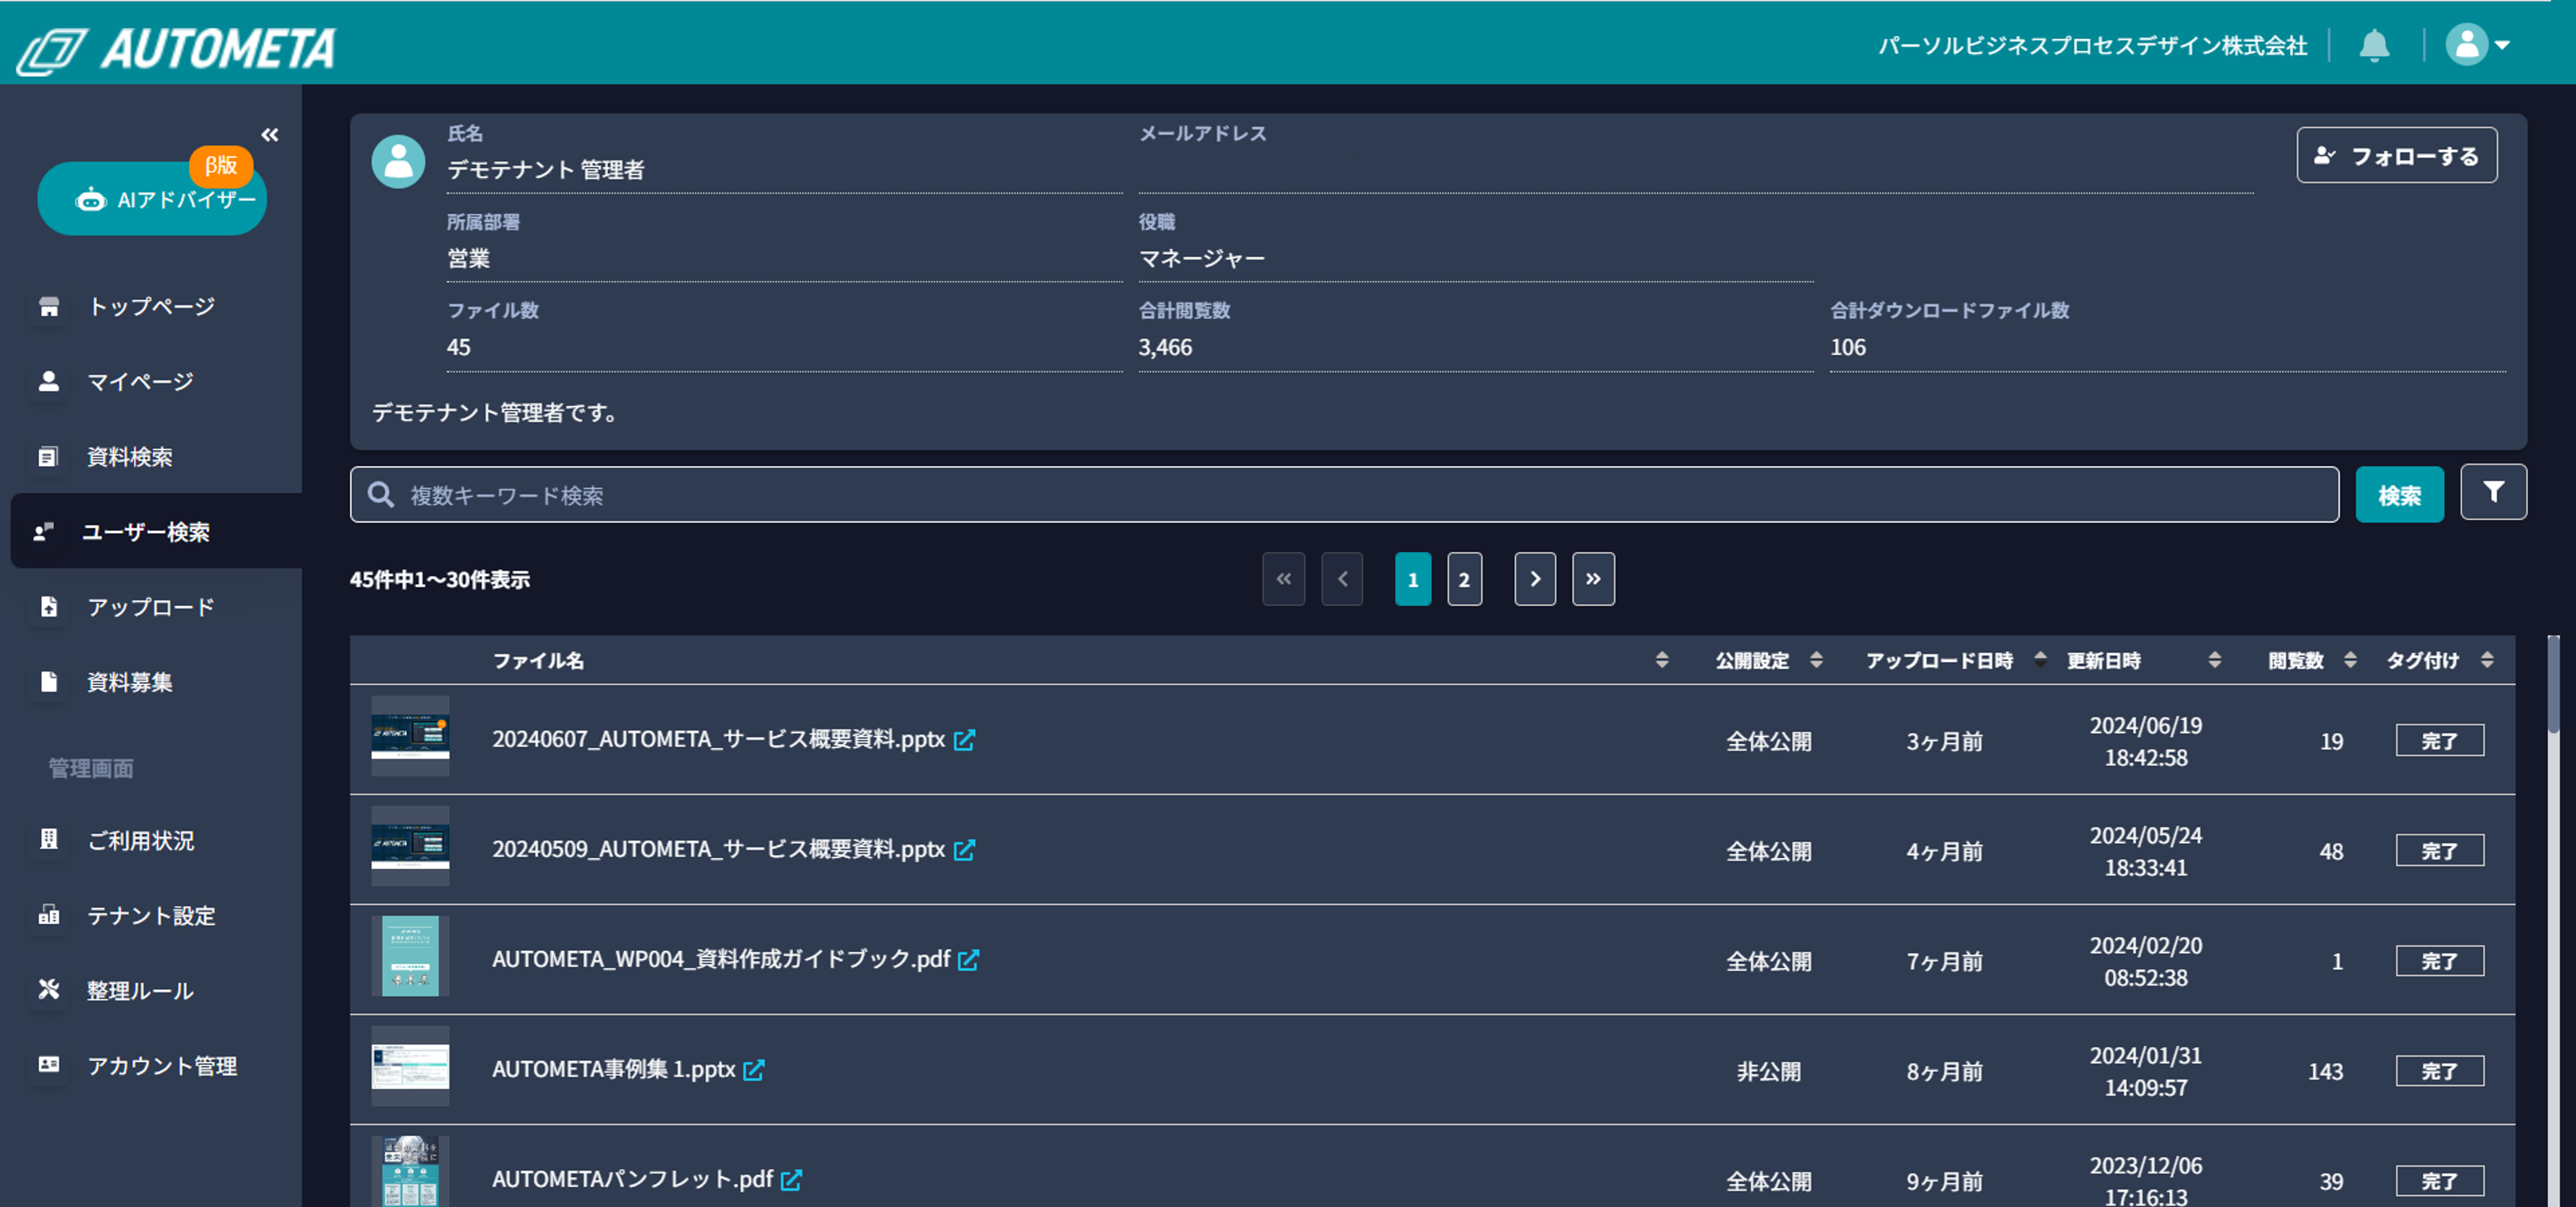The image size is (2576, 1207).
Task: Open 整理ルール in sidebar
Action: point(140,990)
